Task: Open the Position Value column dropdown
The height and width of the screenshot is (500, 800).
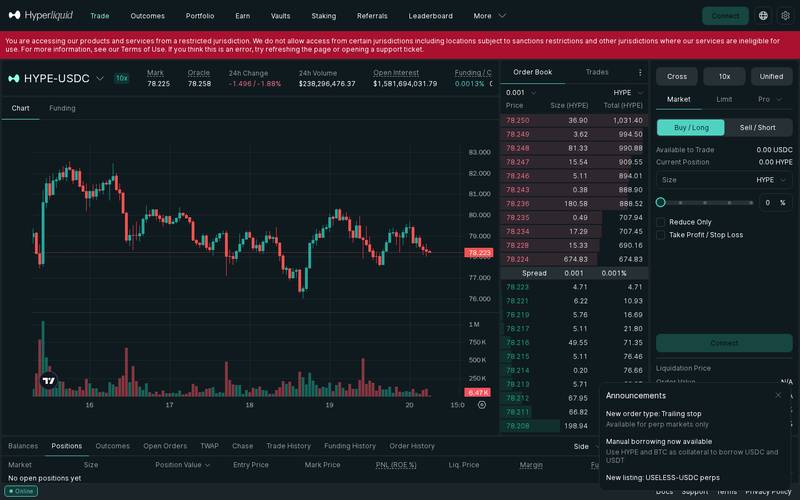Action: pyautogui.click(x=183, y=465)
